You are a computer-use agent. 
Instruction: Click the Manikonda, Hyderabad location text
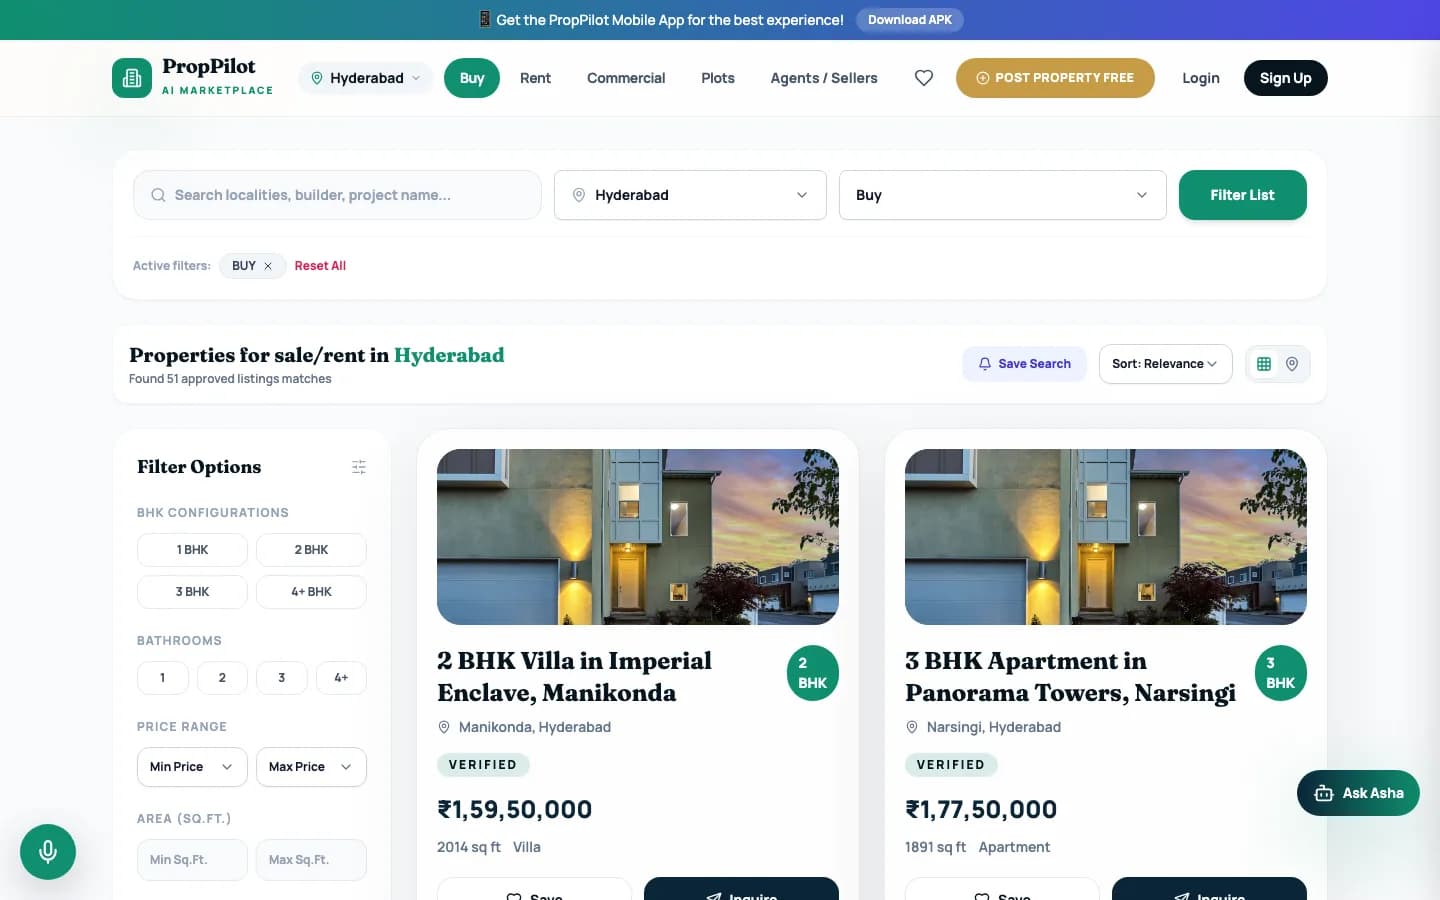[534, 727]
